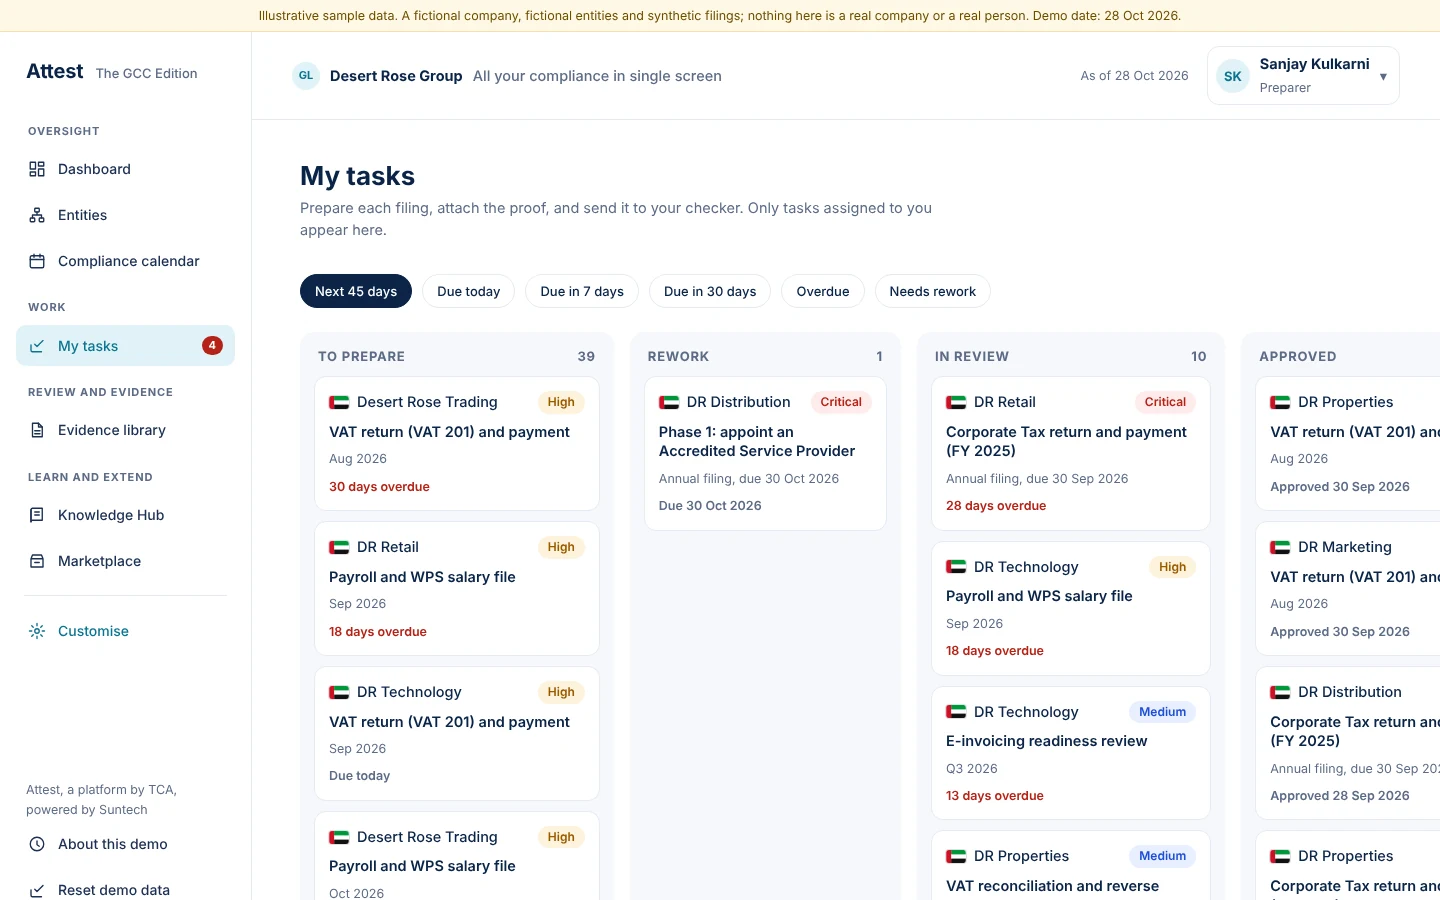The height and width of the screenshot is (900, 1440).
Task: Open DR Retail Corporate Tax return card
Action: [1071, 453]
